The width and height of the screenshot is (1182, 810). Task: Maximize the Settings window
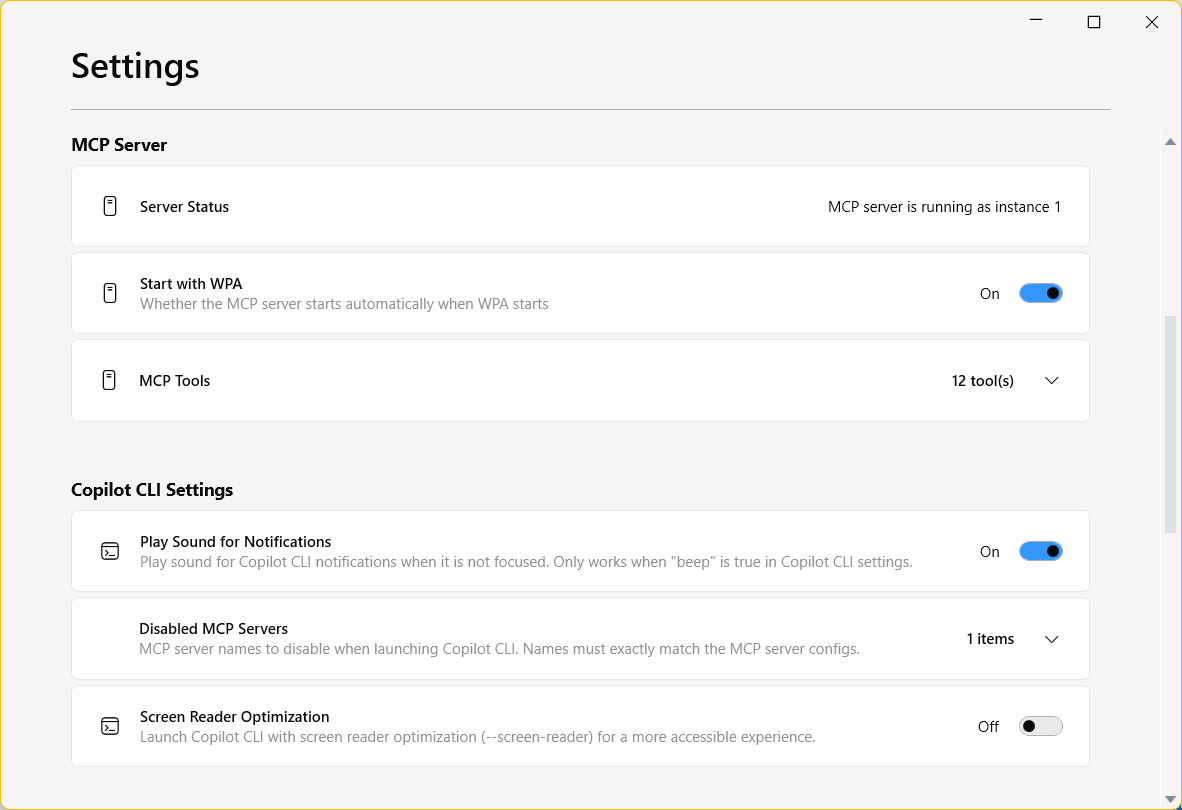click(1094, 22)
